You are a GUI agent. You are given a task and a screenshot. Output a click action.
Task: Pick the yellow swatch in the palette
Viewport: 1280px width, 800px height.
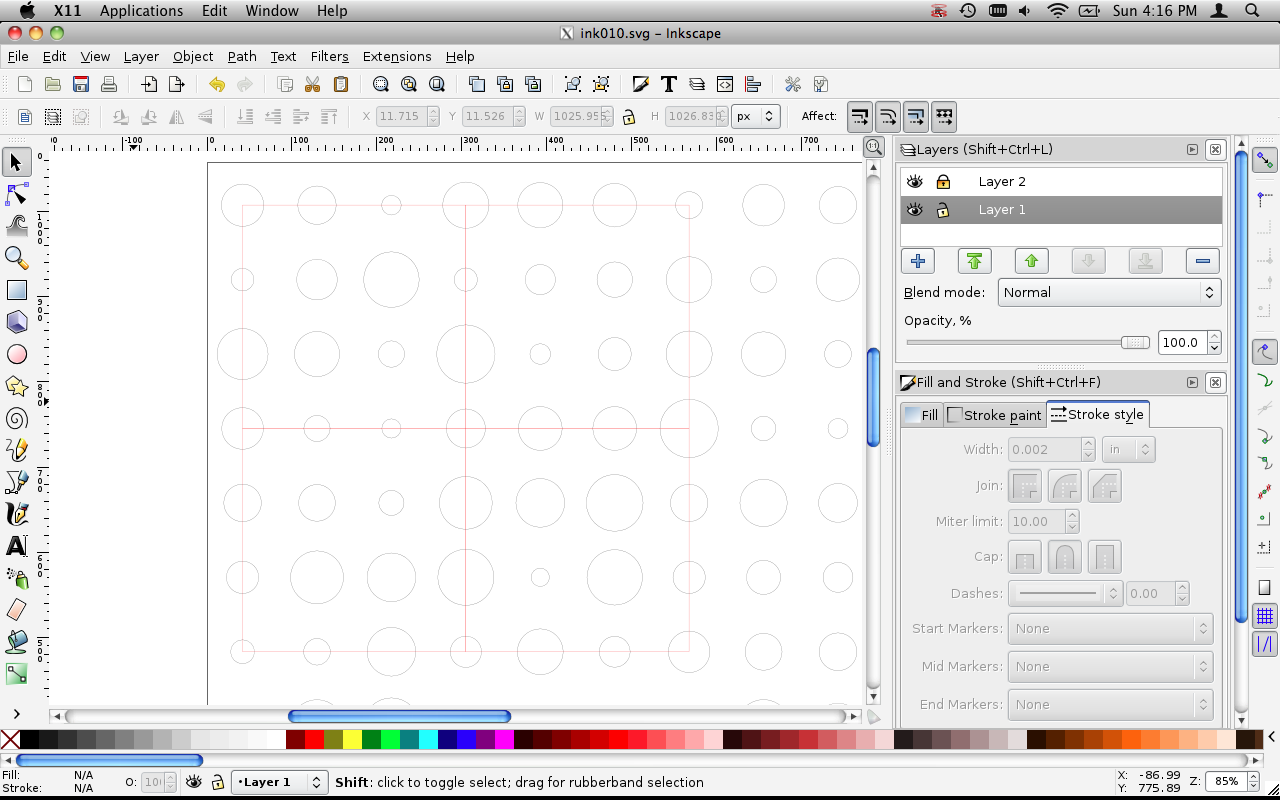pyautogui.click(x=352, y=740)
